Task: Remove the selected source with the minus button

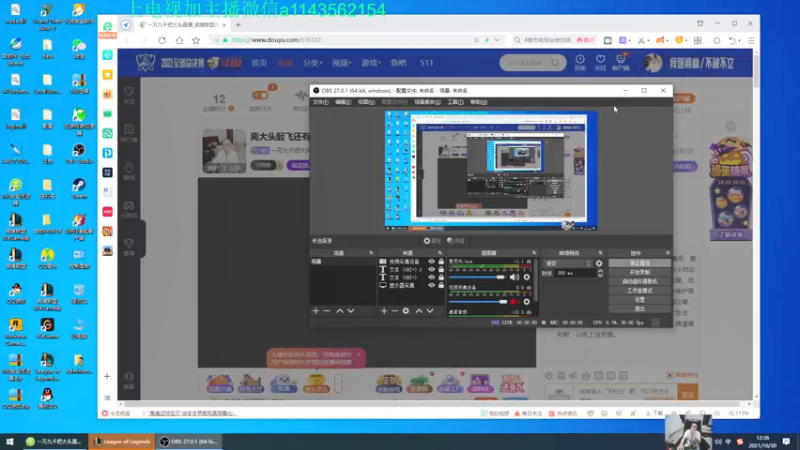Action: 395,311
